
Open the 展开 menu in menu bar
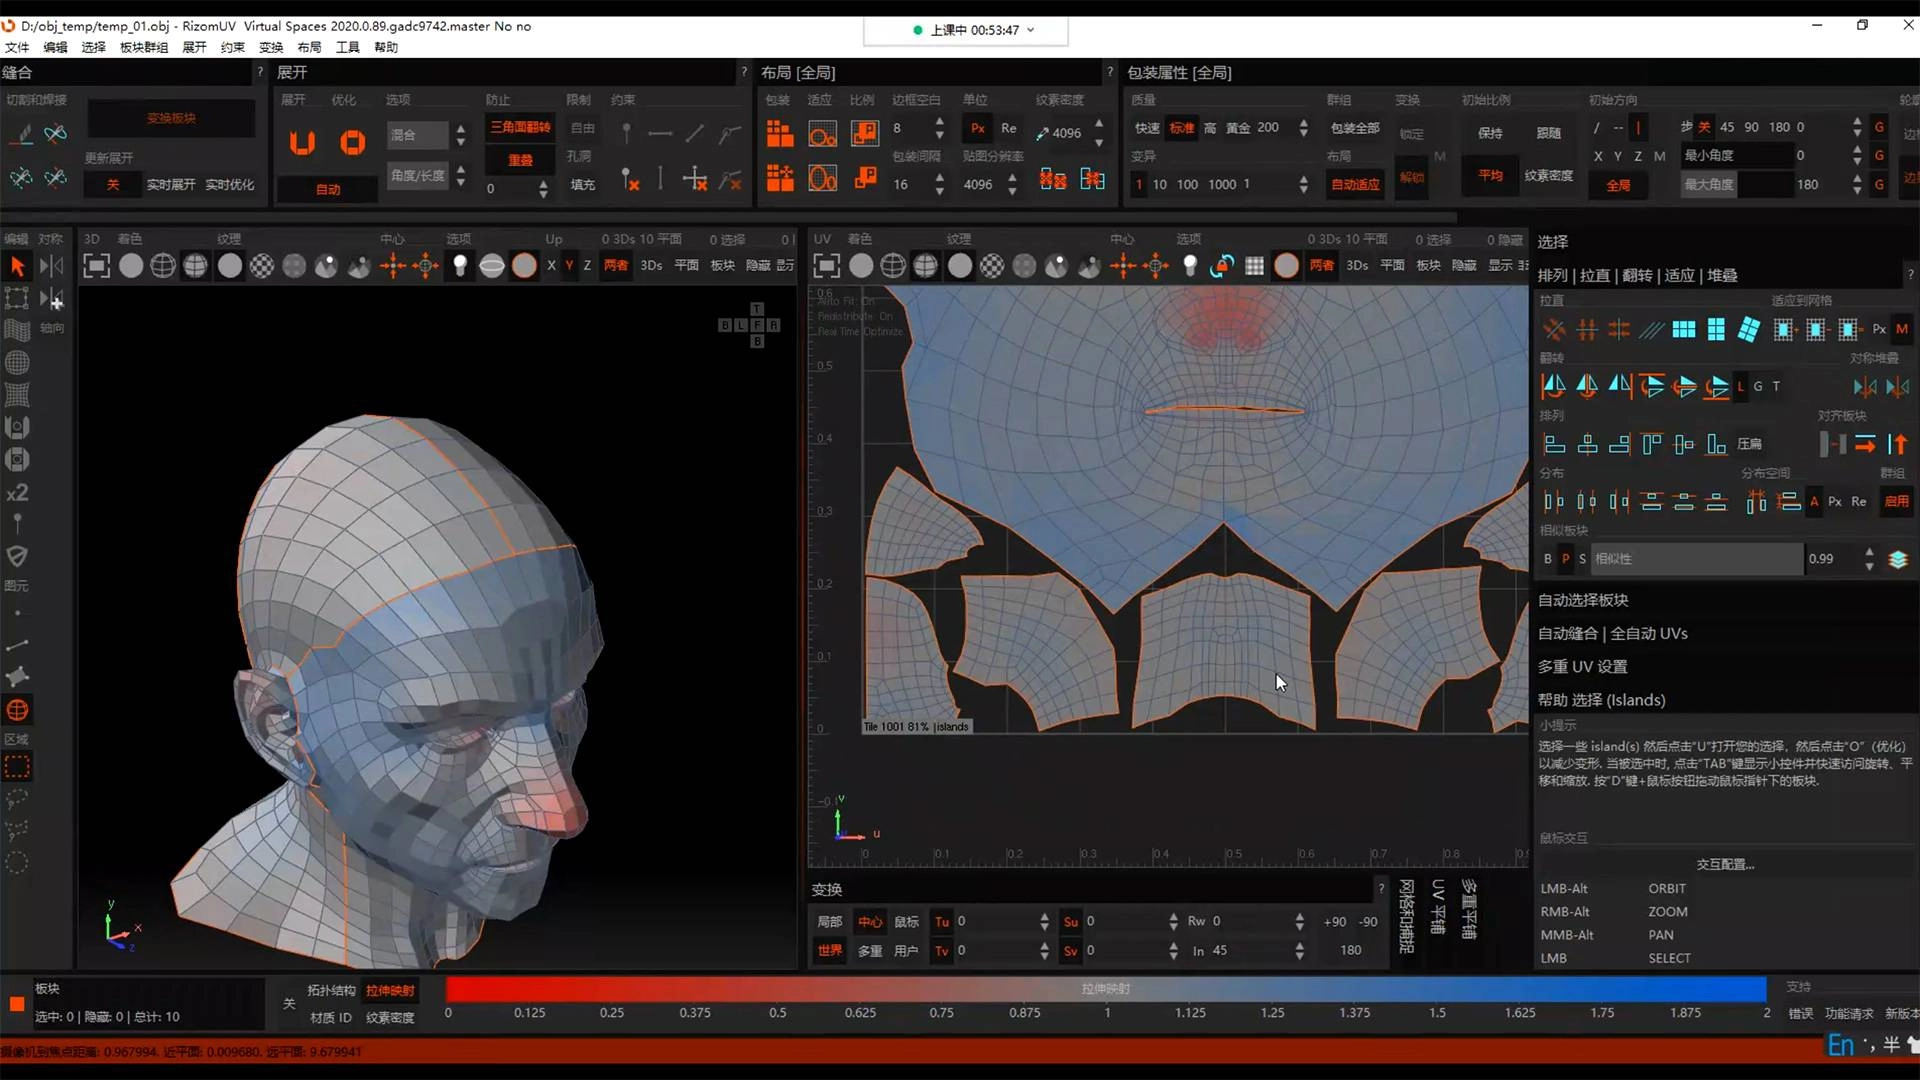pyautogui.click(x=194, y=47)
